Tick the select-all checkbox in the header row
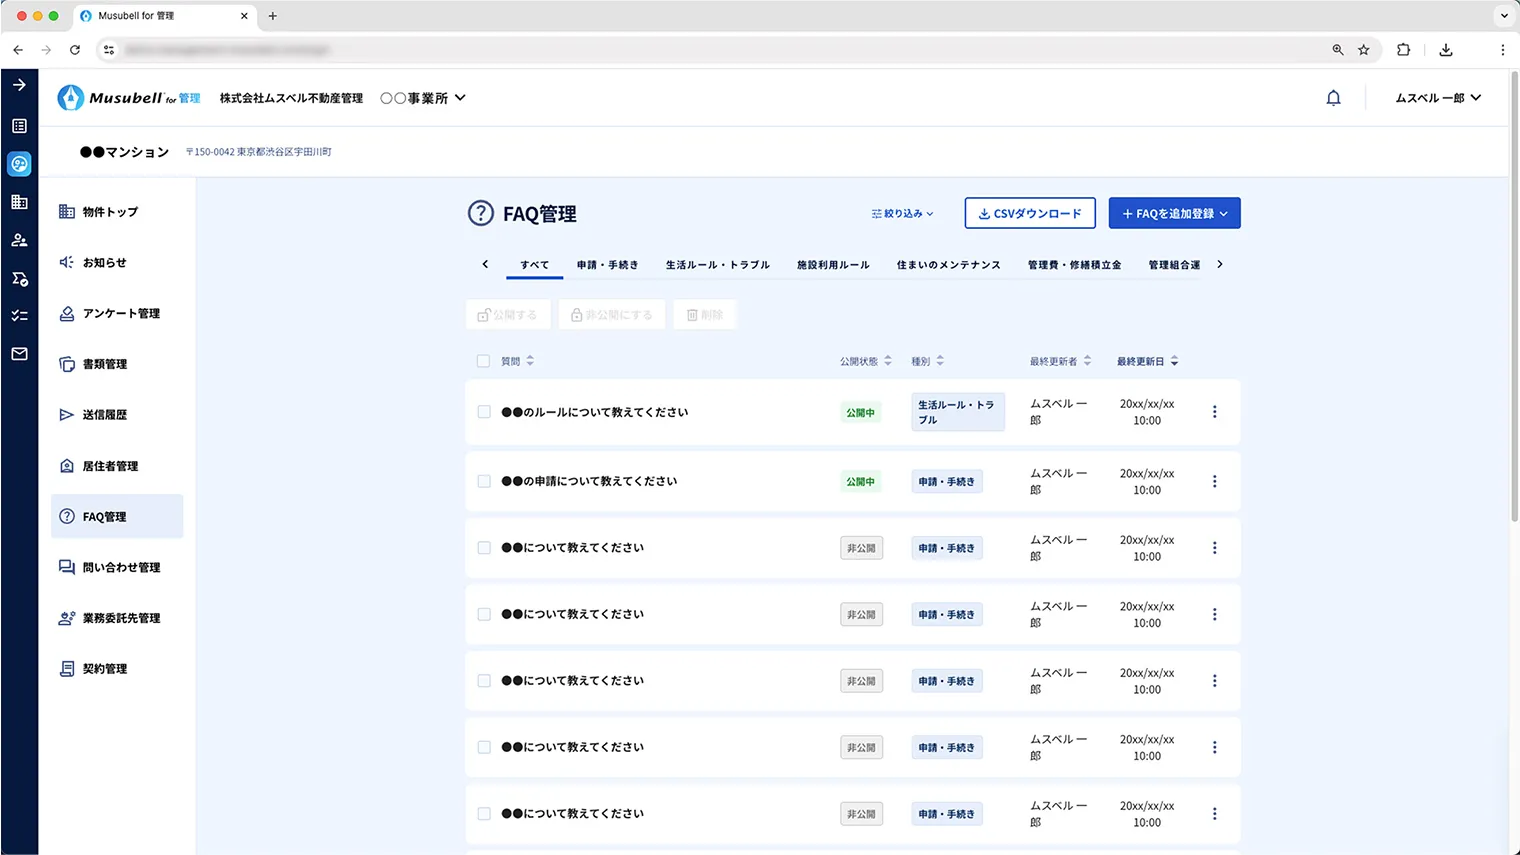The height and width of the screenshot is (855, 1520). 483,361
